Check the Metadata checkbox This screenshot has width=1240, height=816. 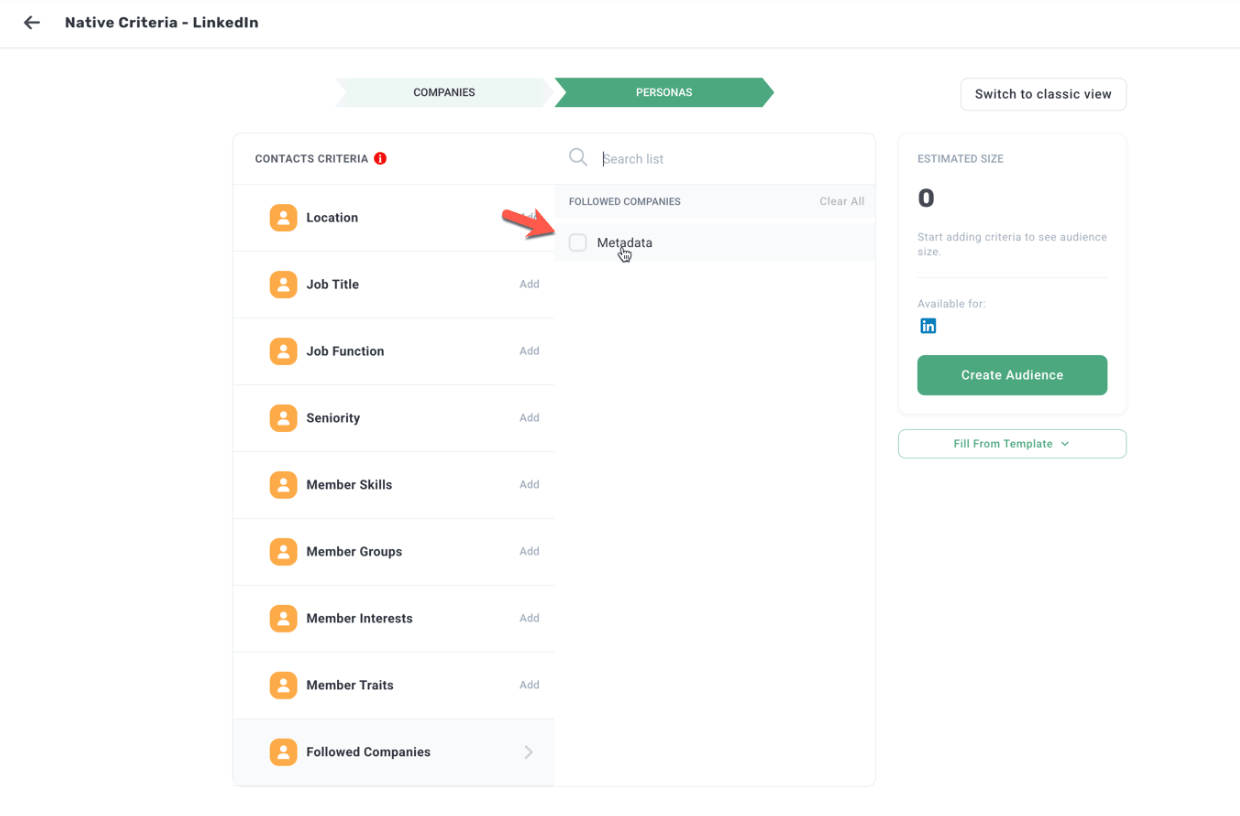[x=578, y=243]
